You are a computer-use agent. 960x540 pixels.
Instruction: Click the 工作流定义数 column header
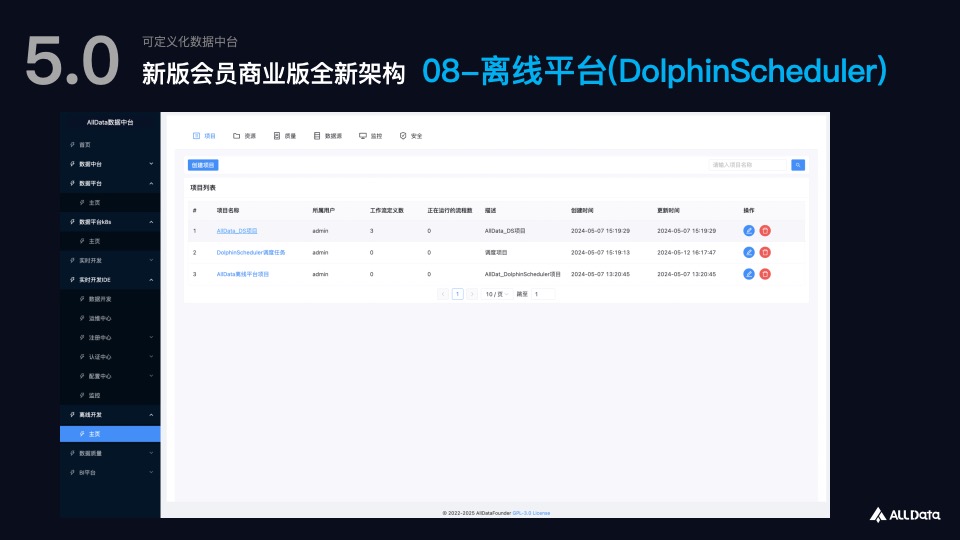click(x=386, y=211)
